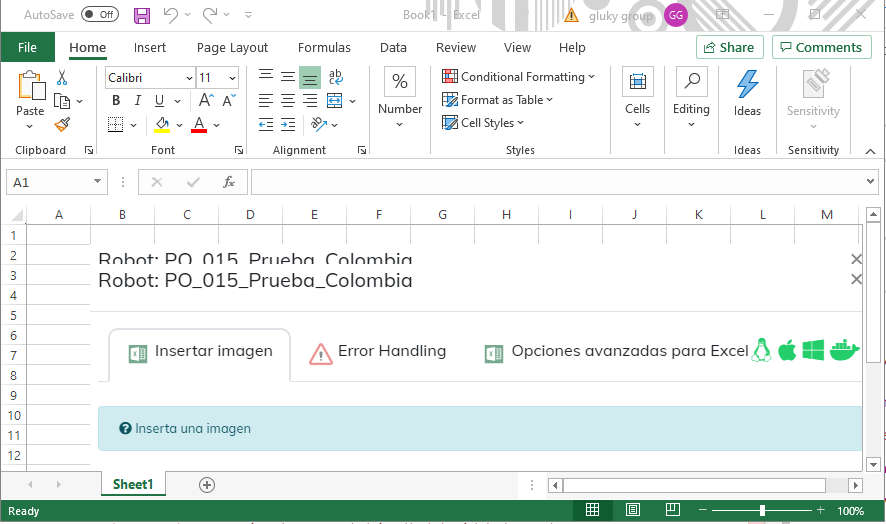Add a new sheet with plus icon
The image size is (886, 524).
click(207, 484)
